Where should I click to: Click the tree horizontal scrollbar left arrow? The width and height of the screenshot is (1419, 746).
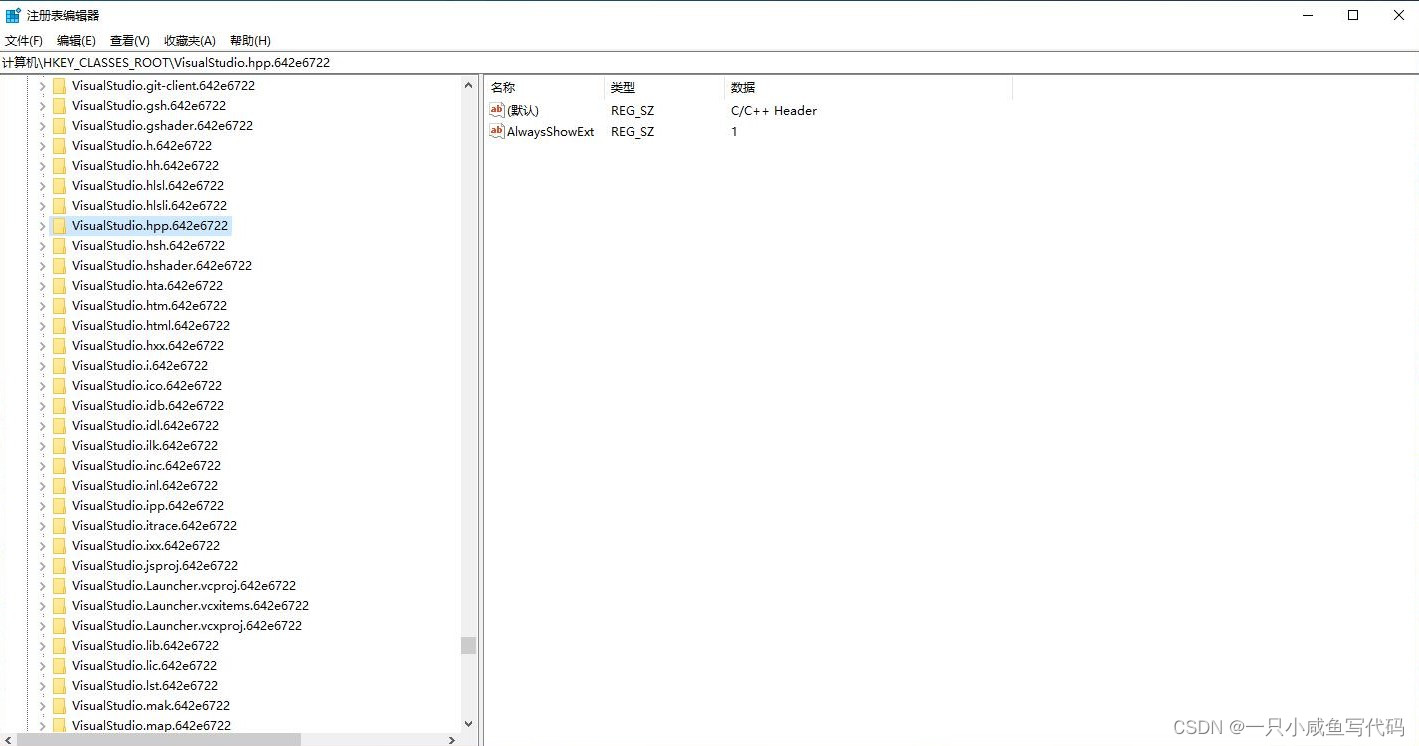click(x=9, y=740)
